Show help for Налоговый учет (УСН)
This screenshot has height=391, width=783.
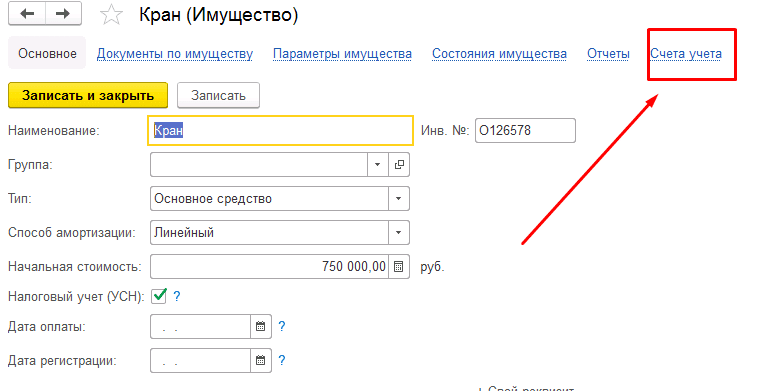pyautogui.click(x=176, y=297)
